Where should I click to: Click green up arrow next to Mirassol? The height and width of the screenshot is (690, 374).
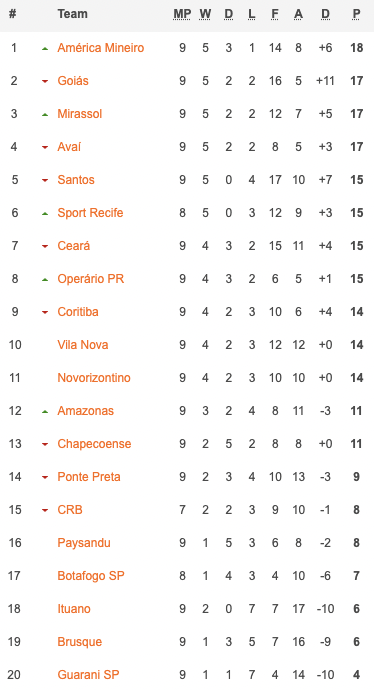(44, 114)
